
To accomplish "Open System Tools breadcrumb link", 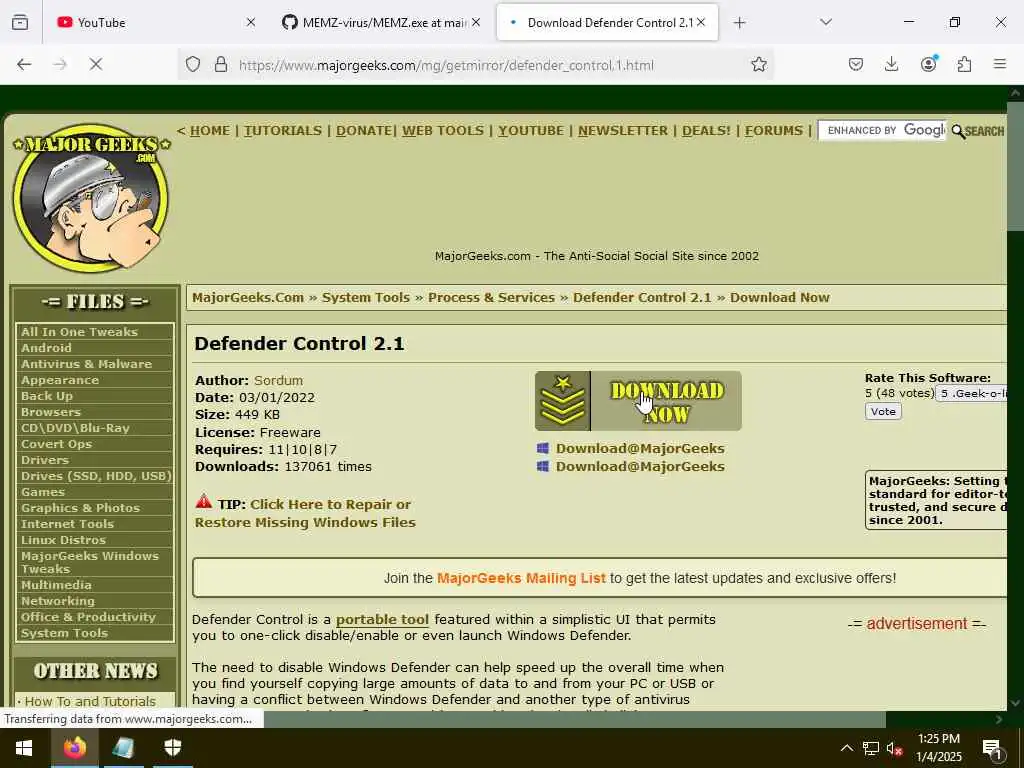I will click(366, 298).
